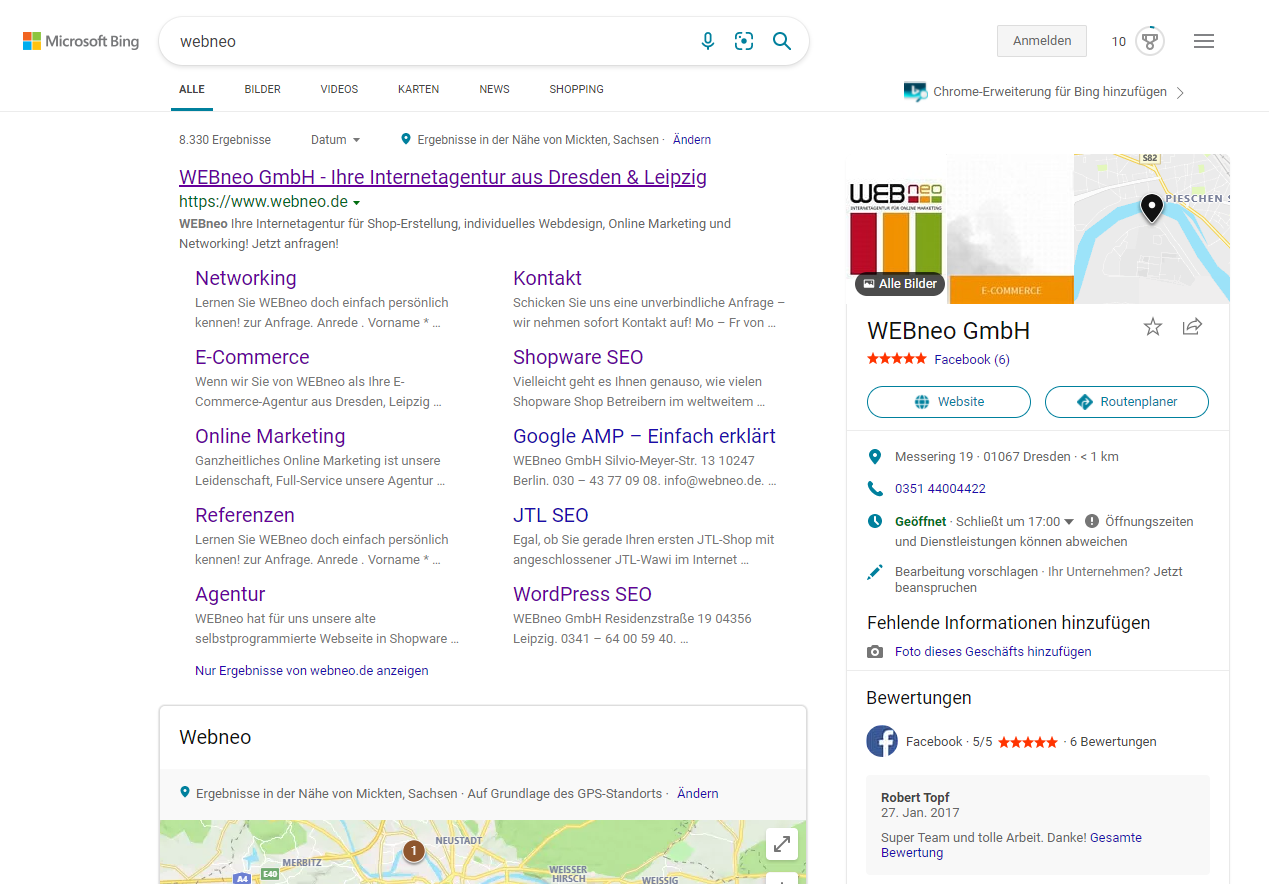The height and width of the screenshot is (884, 1269).
Task: Open the Networking sitelink
Action: pos(246,278)
